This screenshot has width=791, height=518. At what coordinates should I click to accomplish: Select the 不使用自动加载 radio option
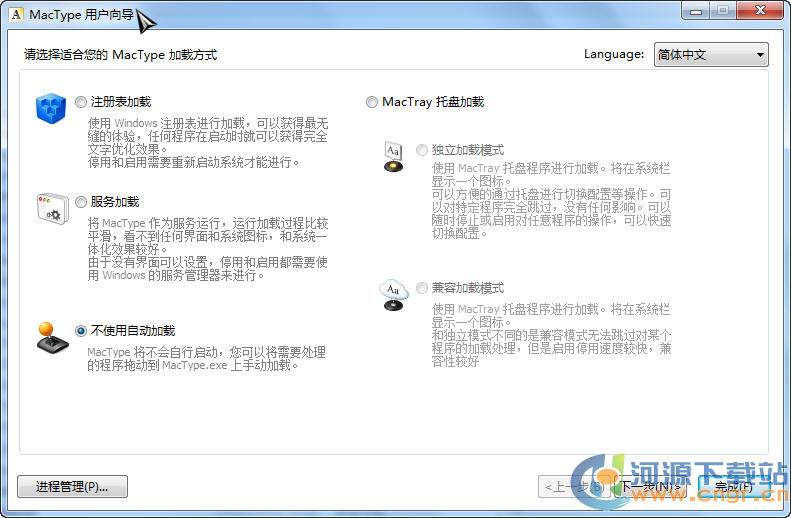(x=81, y=331)
